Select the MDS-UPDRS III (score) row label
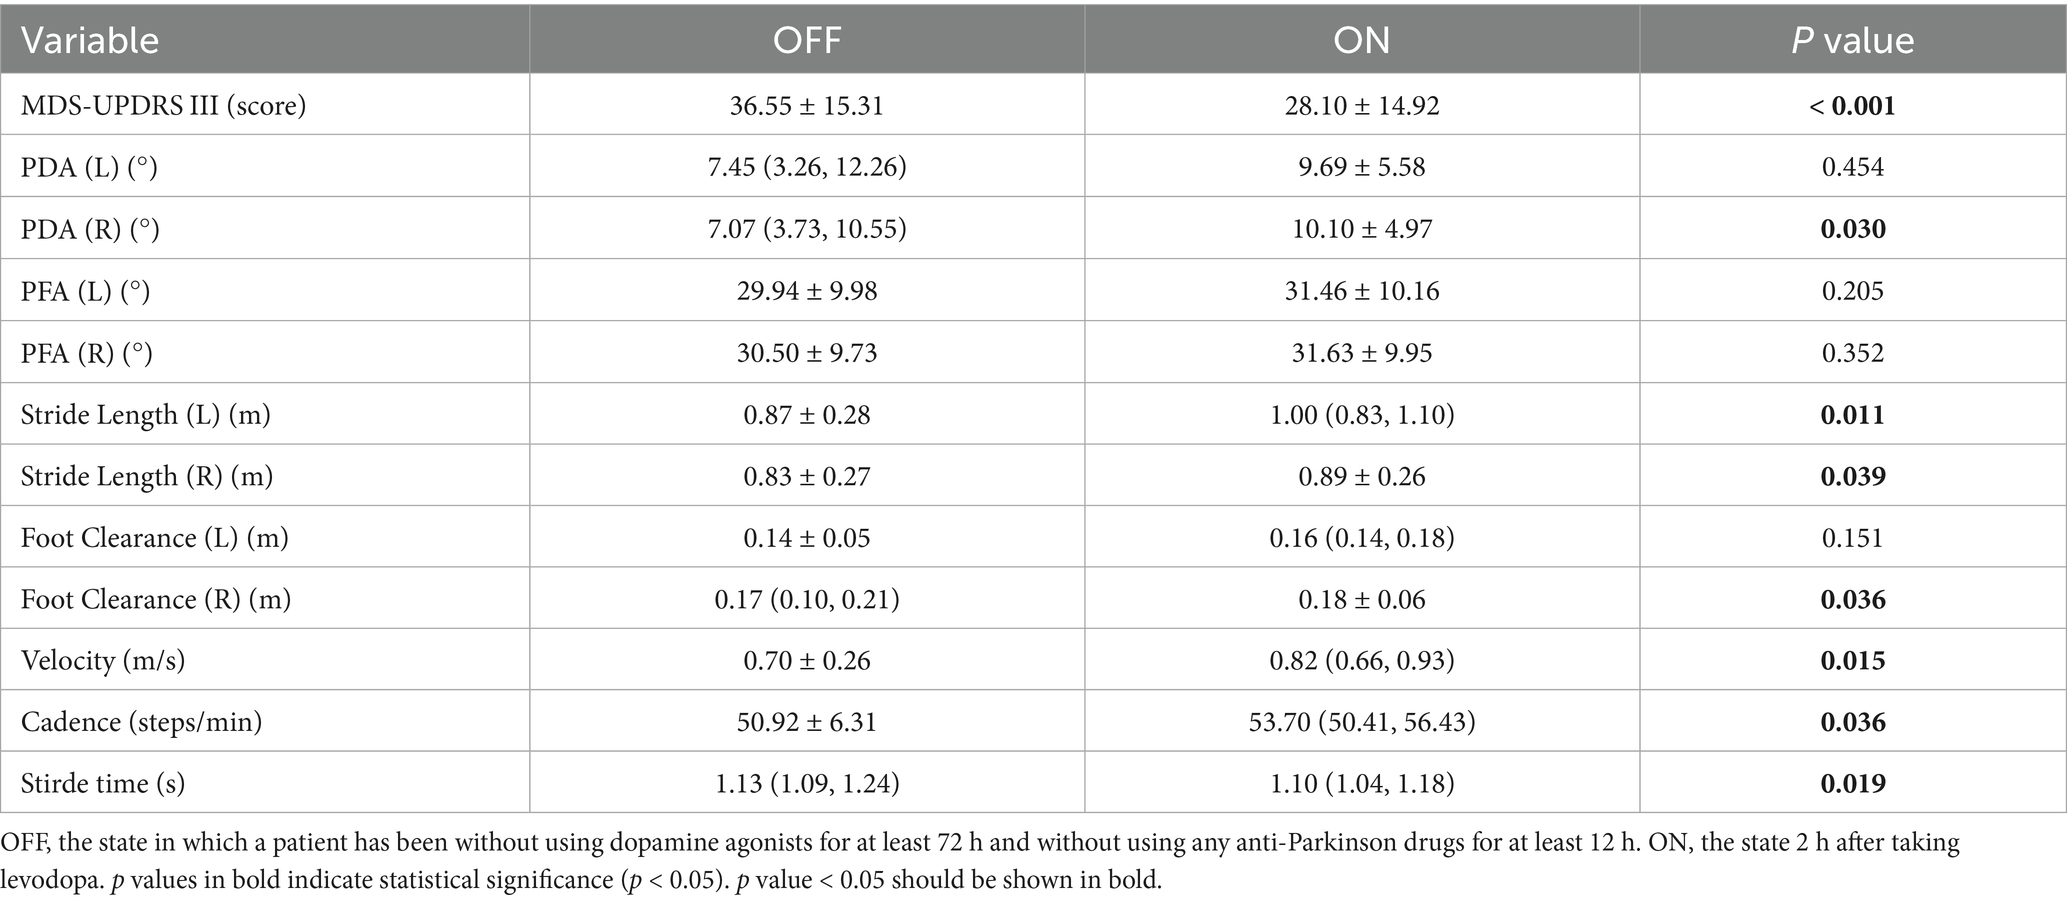Viewport: 2067px width, 902px height. [x=163, y=105]
